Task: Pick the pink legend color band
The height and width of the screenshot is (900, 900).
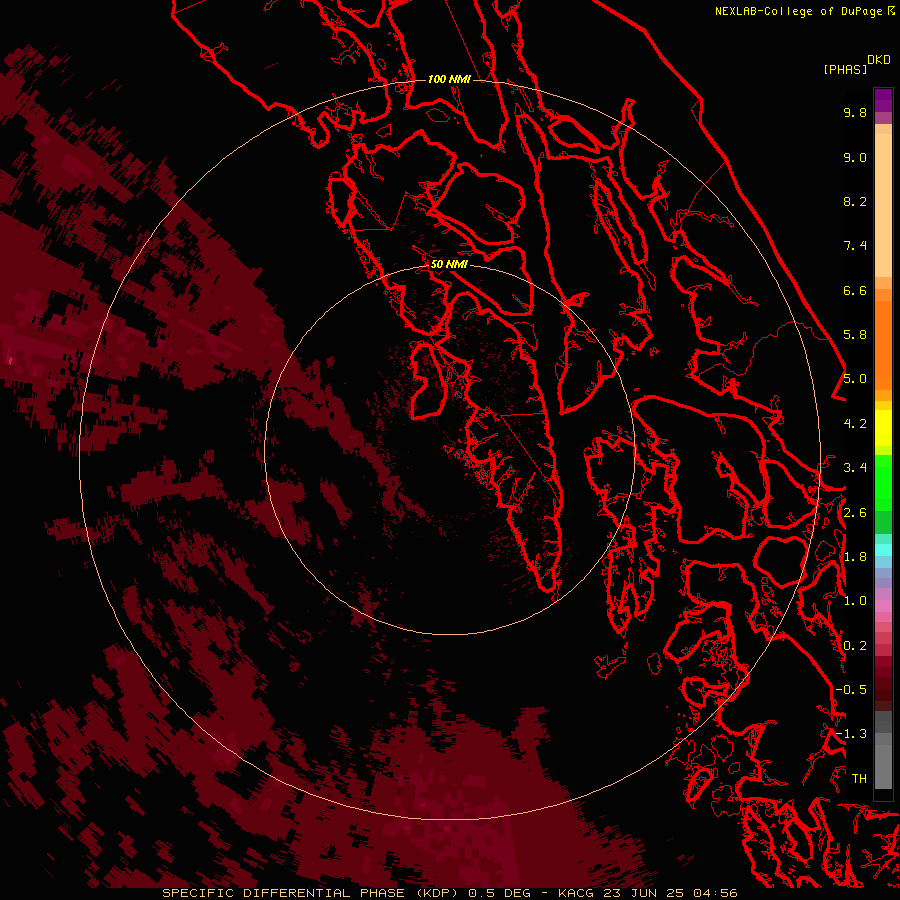Action: [x=883, y=606]
